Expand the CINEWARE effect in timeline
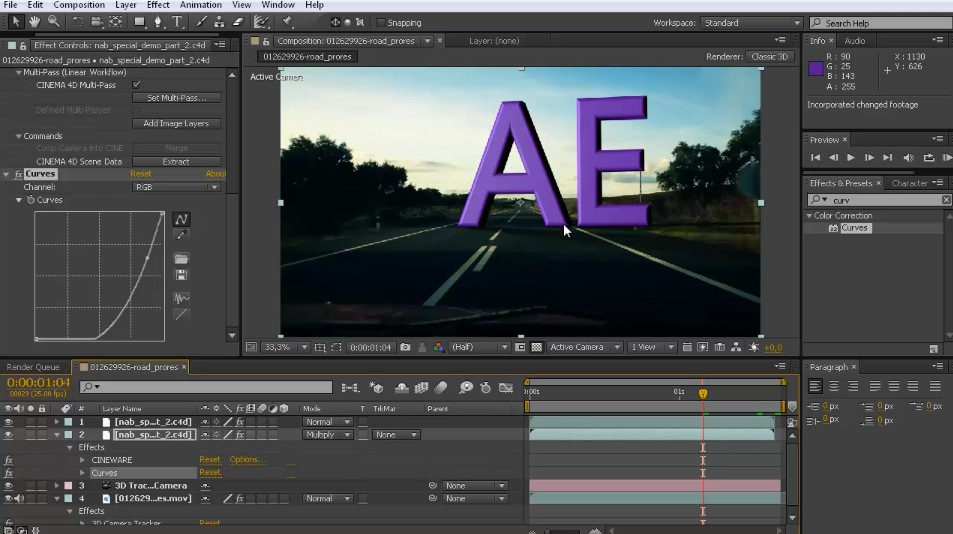Image resolution: width=953 pixels, height=534 pixels. [x=82, y=460]
